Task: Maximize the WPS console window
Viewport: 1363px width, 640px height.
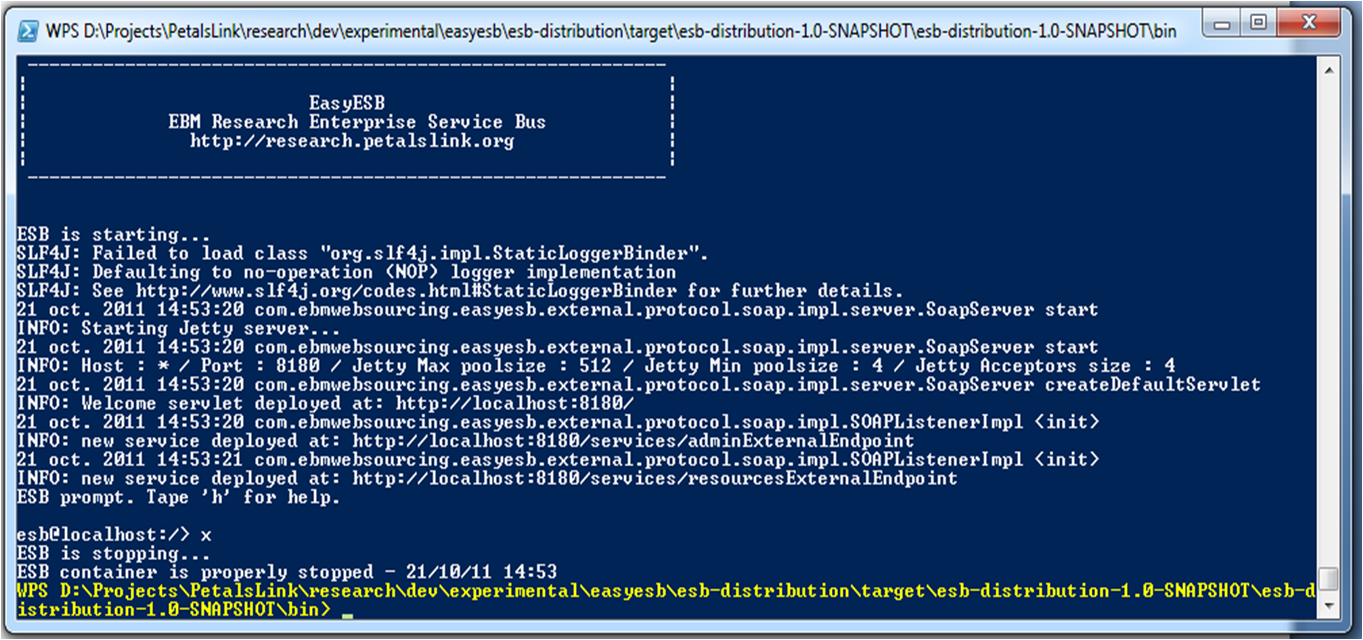Action: pyautogui.click(x=1259, y=21)
